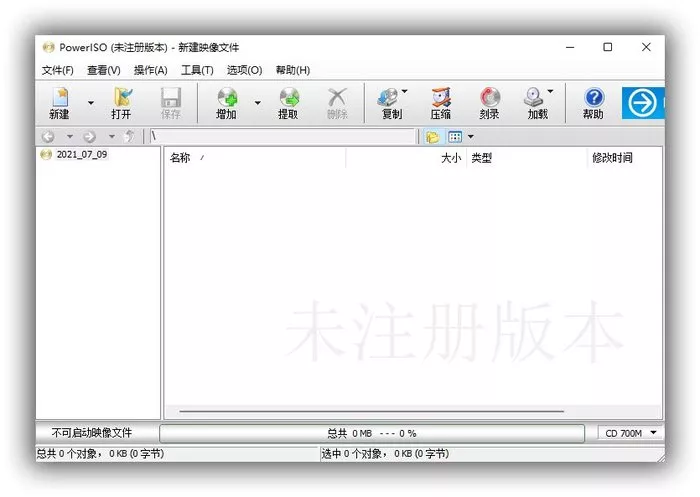This screenshot has height=497, width=700.
Task: Sort by the 名称 column header
Action: click(257, 158)
